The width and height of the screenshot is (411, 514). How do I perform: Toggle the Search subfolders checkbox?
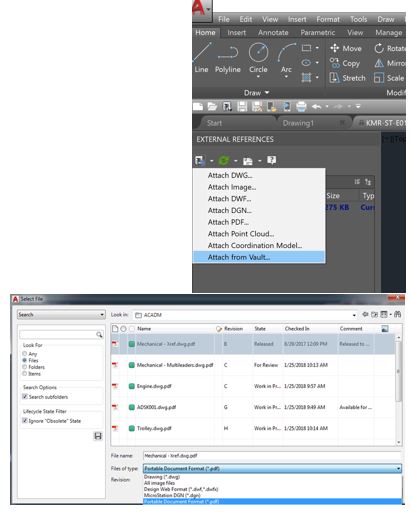[25, 396]
